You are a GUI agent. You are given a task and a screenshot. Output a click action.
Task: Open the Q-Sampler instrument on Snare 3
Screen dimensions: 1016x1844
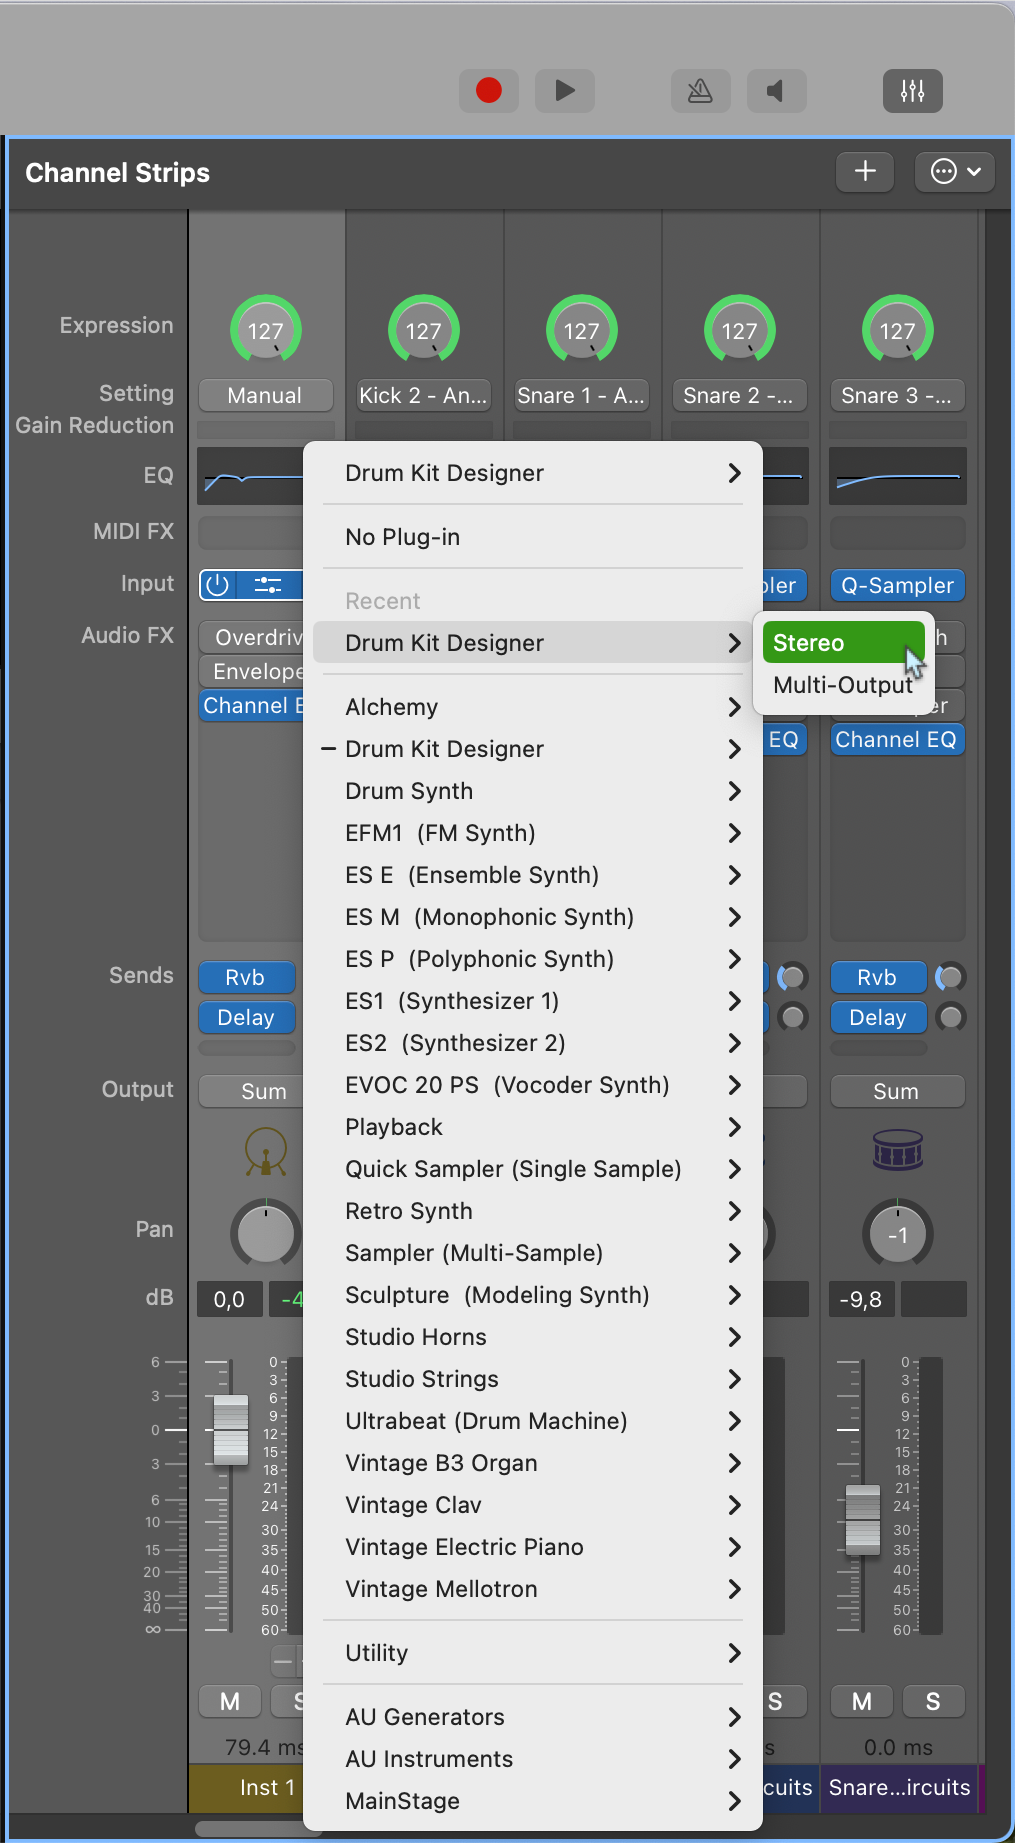pos(898,586)
